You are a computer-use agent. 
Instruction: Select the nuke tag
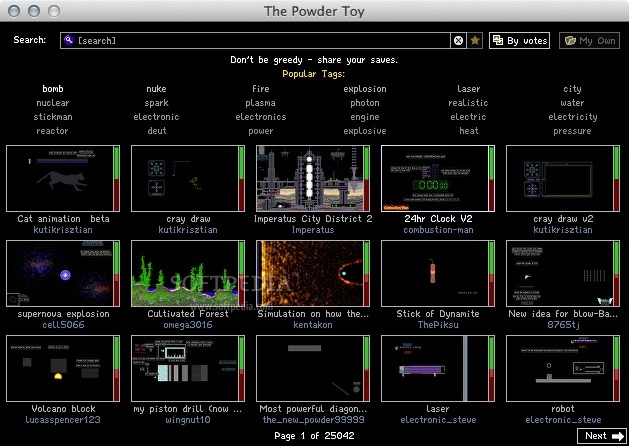coord(156,89)
